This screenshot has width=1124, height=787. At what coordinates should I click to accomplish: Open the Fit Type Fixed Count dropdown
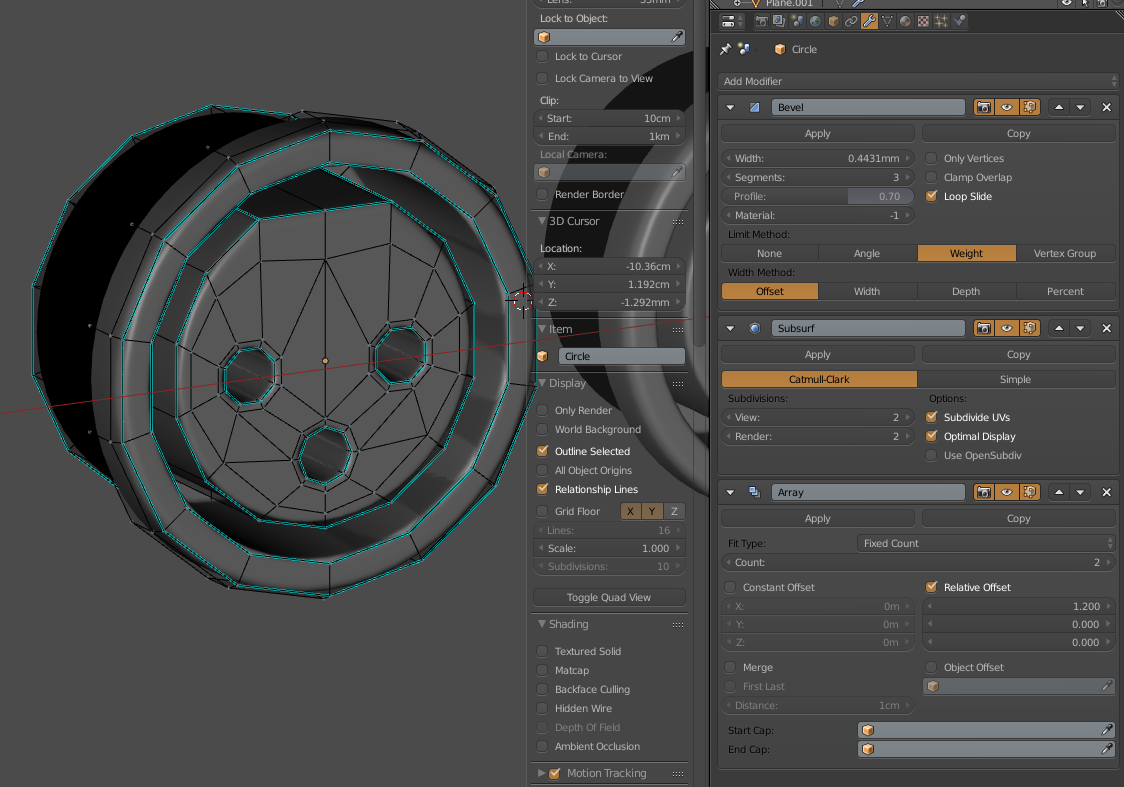(x=986, y=543)
